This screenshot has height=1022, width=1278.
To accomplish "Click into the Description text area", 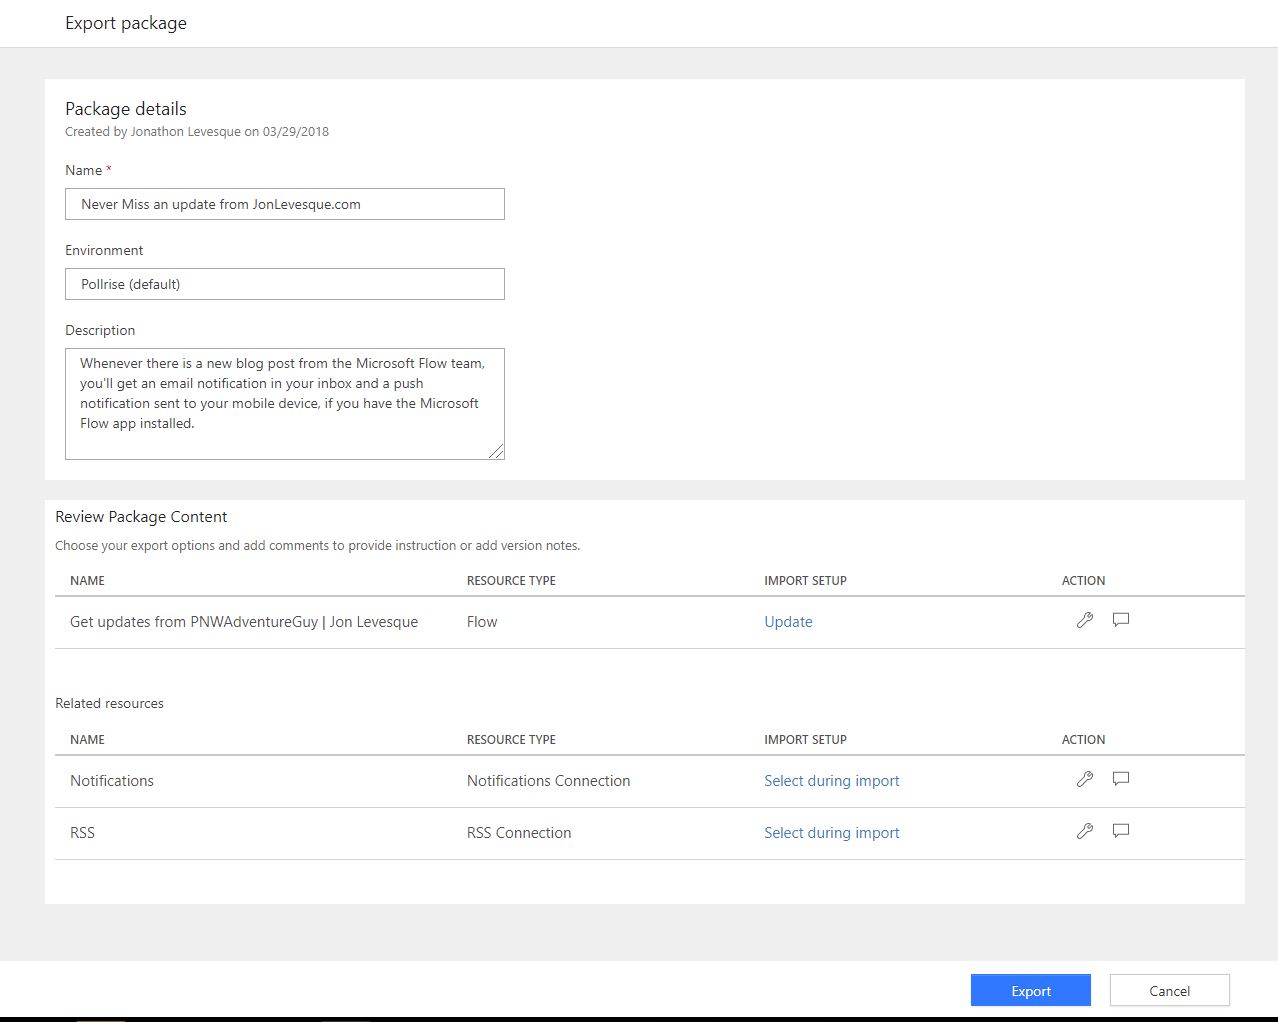I will pos(285,404).
